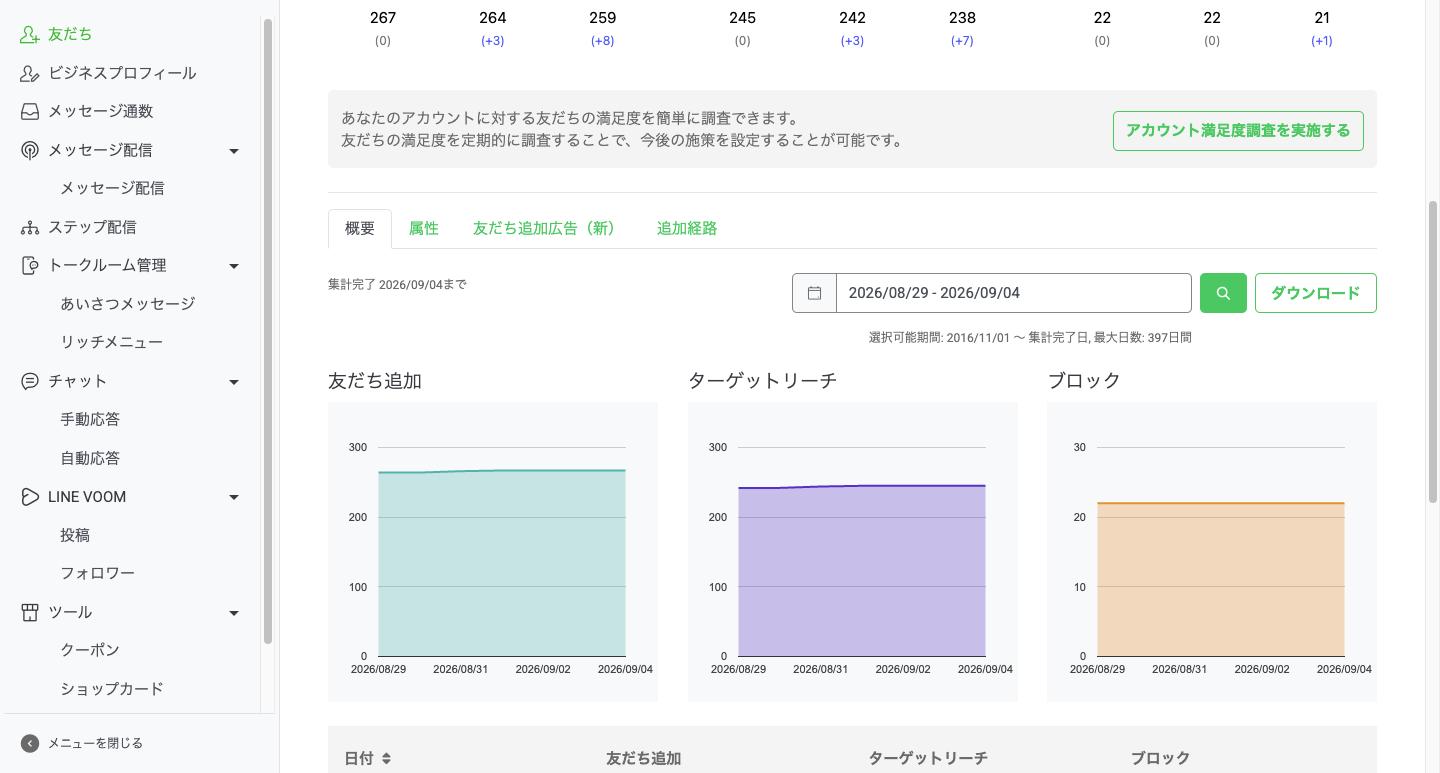Click the (+3) change under 264
The image size is (1440, 773).
pos(492,41)
